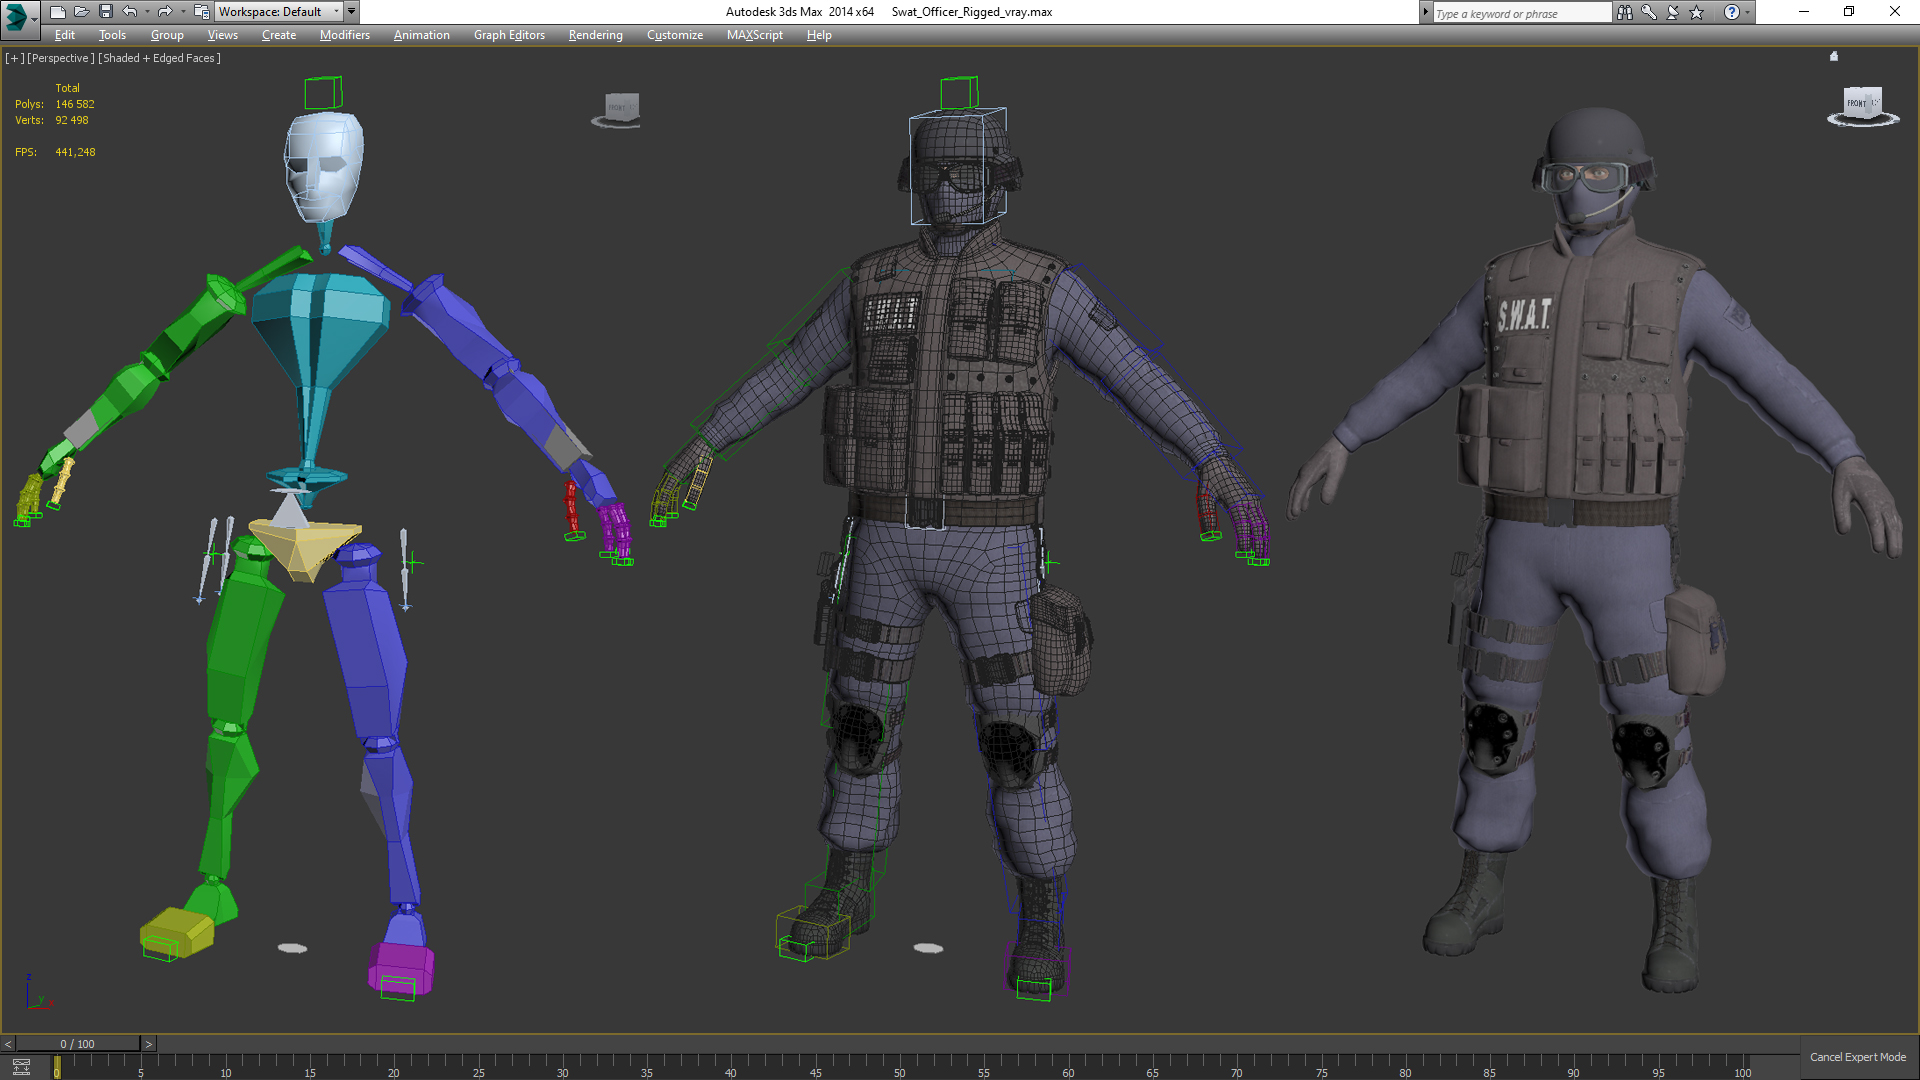This screenshot has height=1080, width=1920.
Task: Open Mini Curve Editor icon beside timeline
Action: tap(22, 1067)
